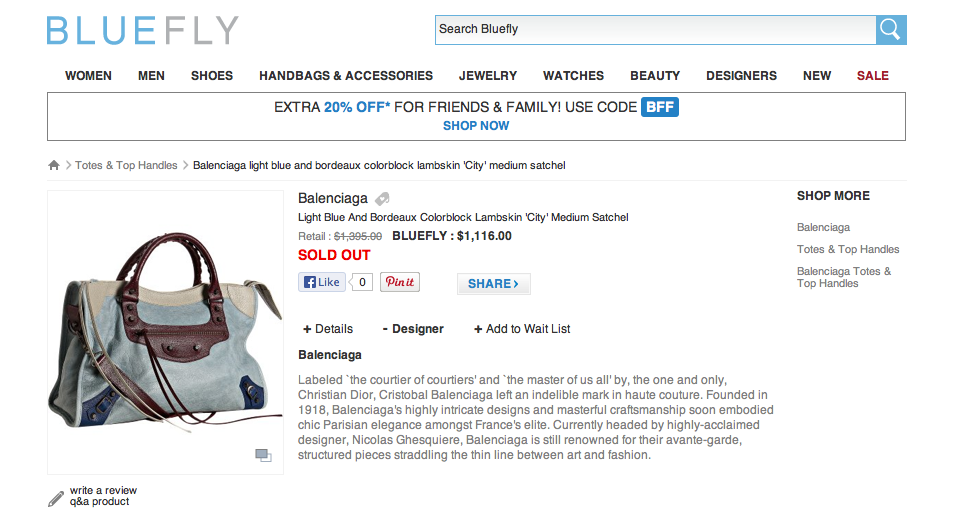Image resolution: width=954 pixels, height=526 pixels.
Task: Click the search magnifier button
Action: pyautogui.click(x=891, y=30)
